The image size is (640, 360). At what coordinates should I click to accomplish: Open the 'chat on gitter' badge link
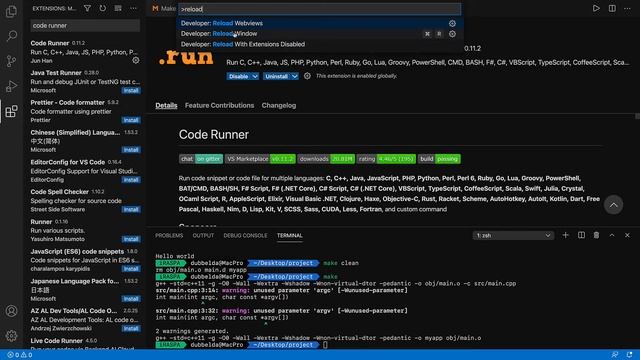pyautogui.click(x=201, y=159)
